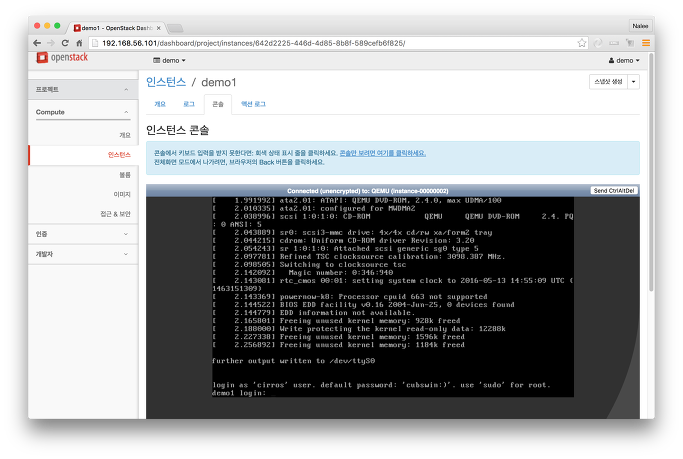Click the OpenStack logo

pos(62,57)
